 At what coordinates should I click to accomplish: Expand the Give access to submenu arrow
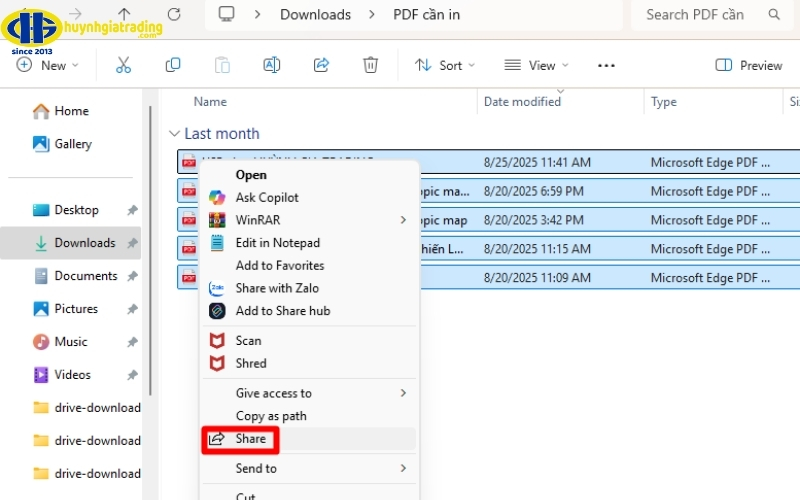click(x=403, y=393)
